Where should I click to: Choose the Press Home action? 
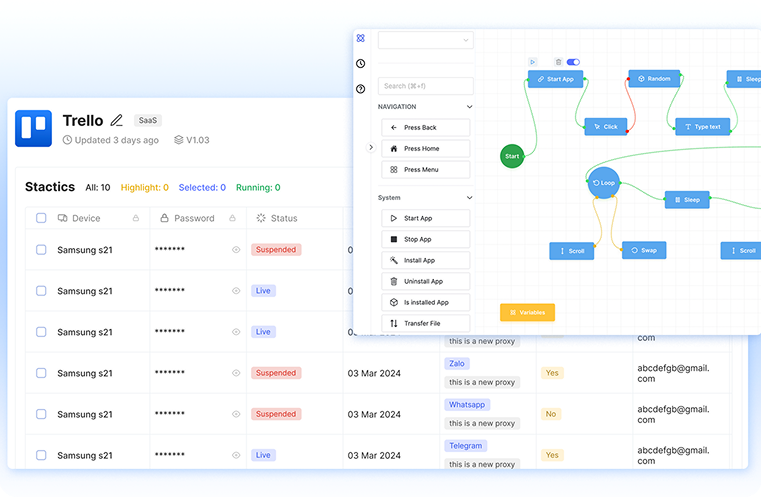pos(426,149)
